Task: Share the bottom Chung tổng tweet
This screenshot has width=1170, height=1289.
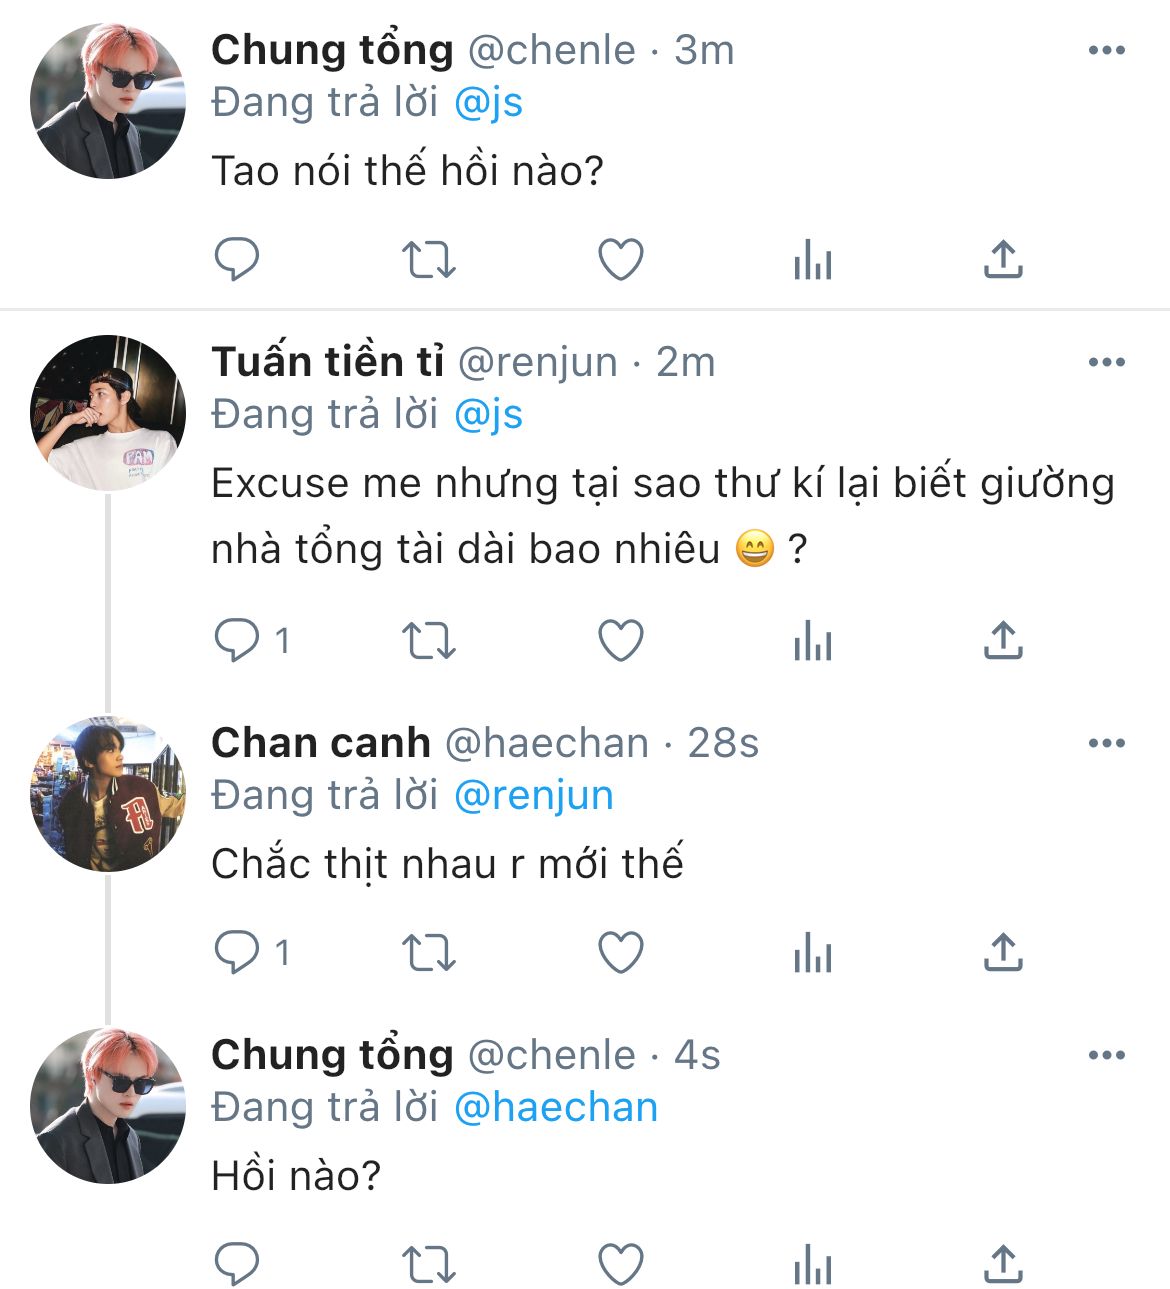Action: pos(1003,1265)
